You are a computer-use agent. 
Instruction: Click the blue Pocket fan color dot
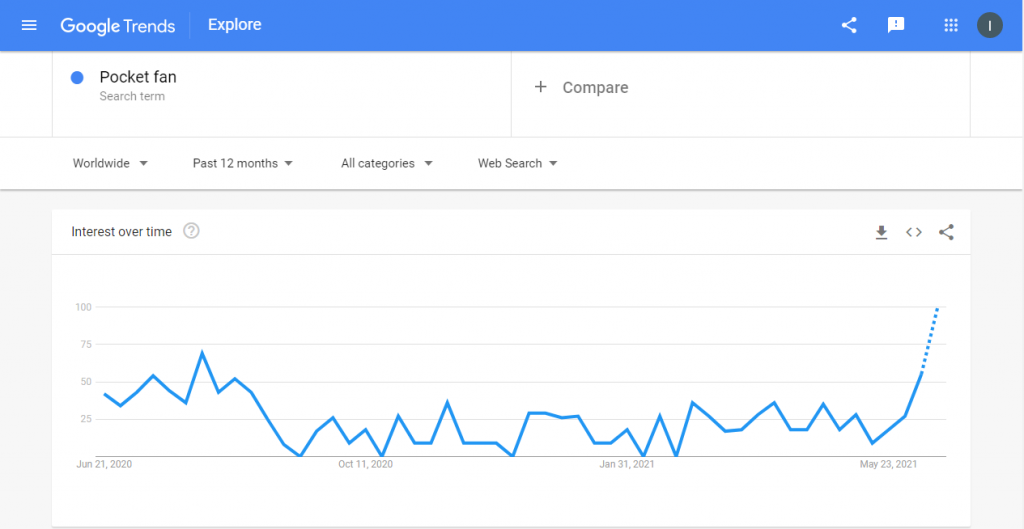(x=77, y=78)
